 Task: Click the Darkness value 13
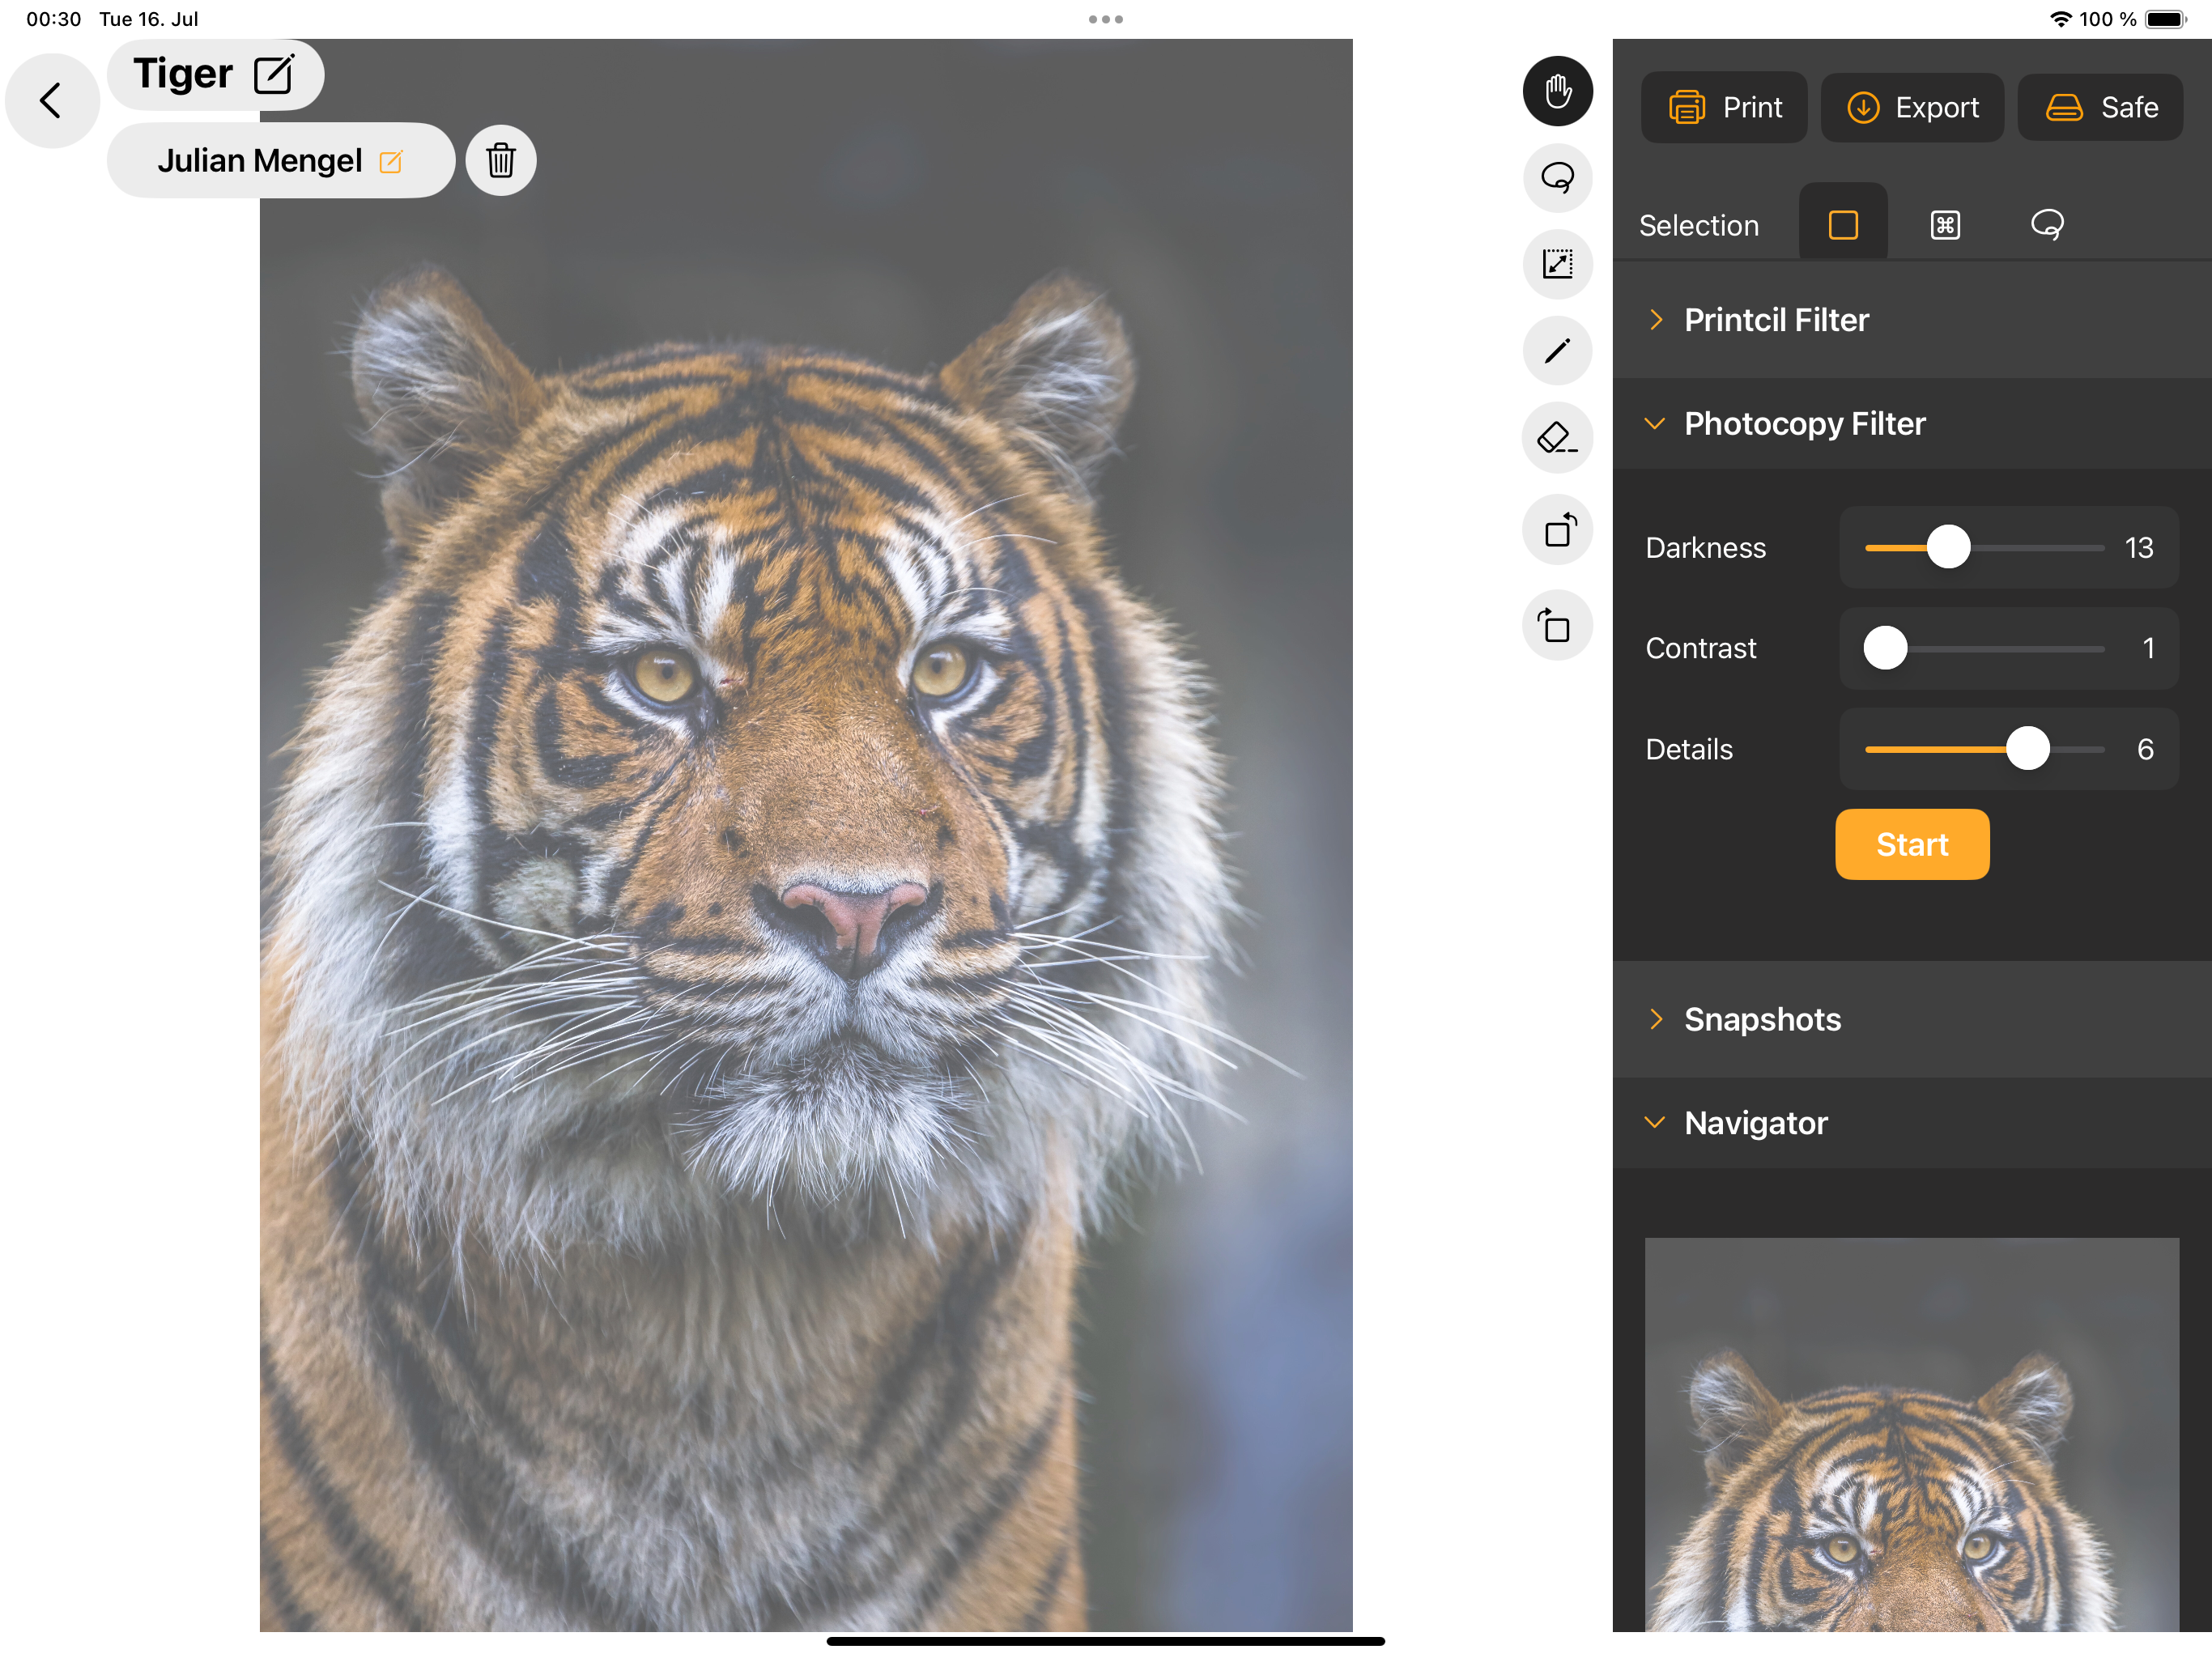click(2138, 548)
